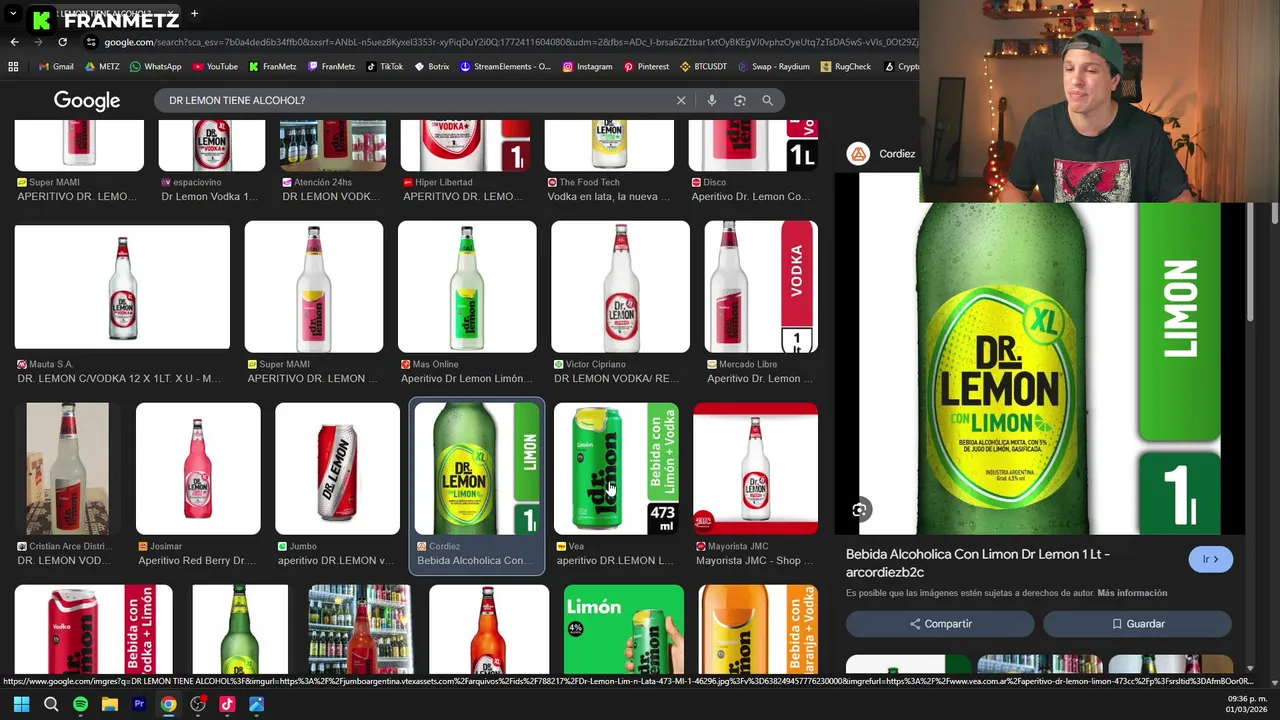Open a new browser tab
The image size is (1280, 720).
point(194,14)
